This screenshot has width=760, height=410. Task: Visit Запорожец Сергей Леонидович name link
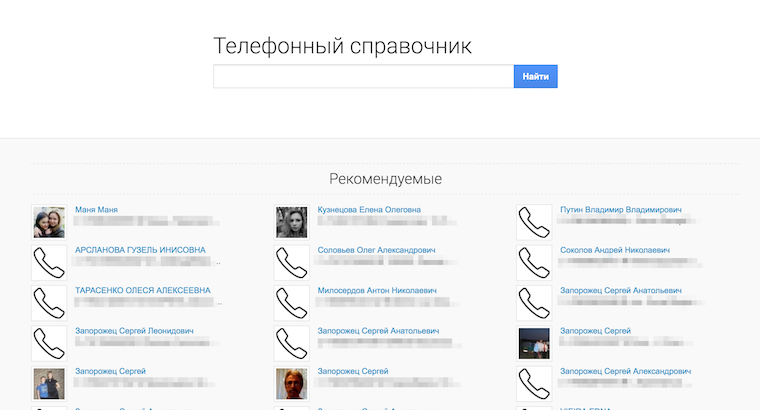pyautogui.click(x=134, y=331)
